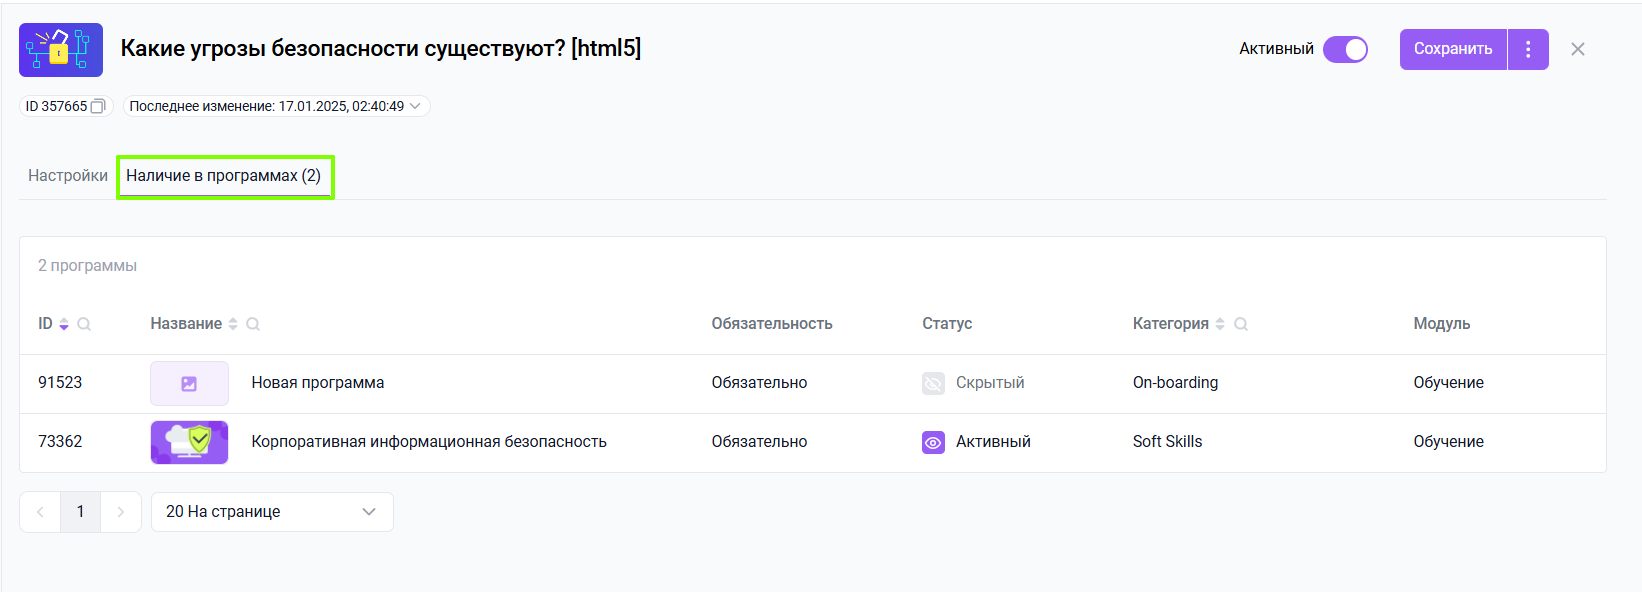1642x592 pixels.
Task: Open the 20 На странице selector
Action: click(272, 512)
